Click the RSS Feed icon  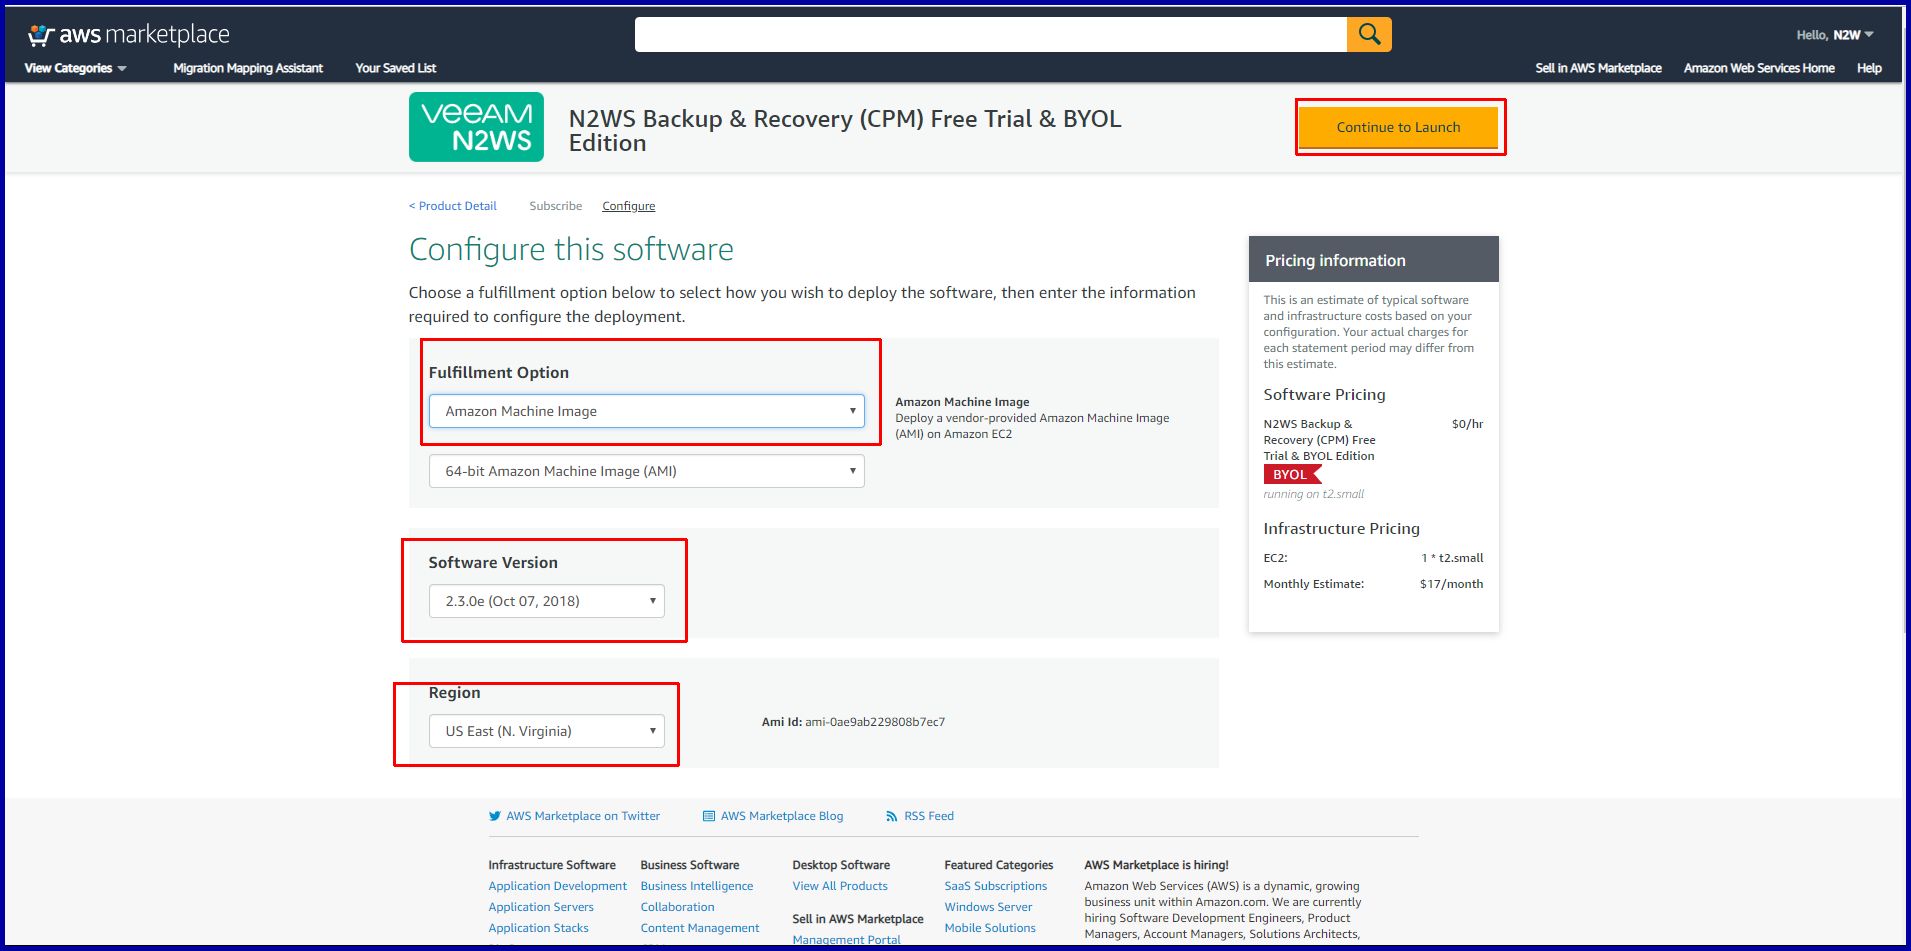(x=892, y=816)
